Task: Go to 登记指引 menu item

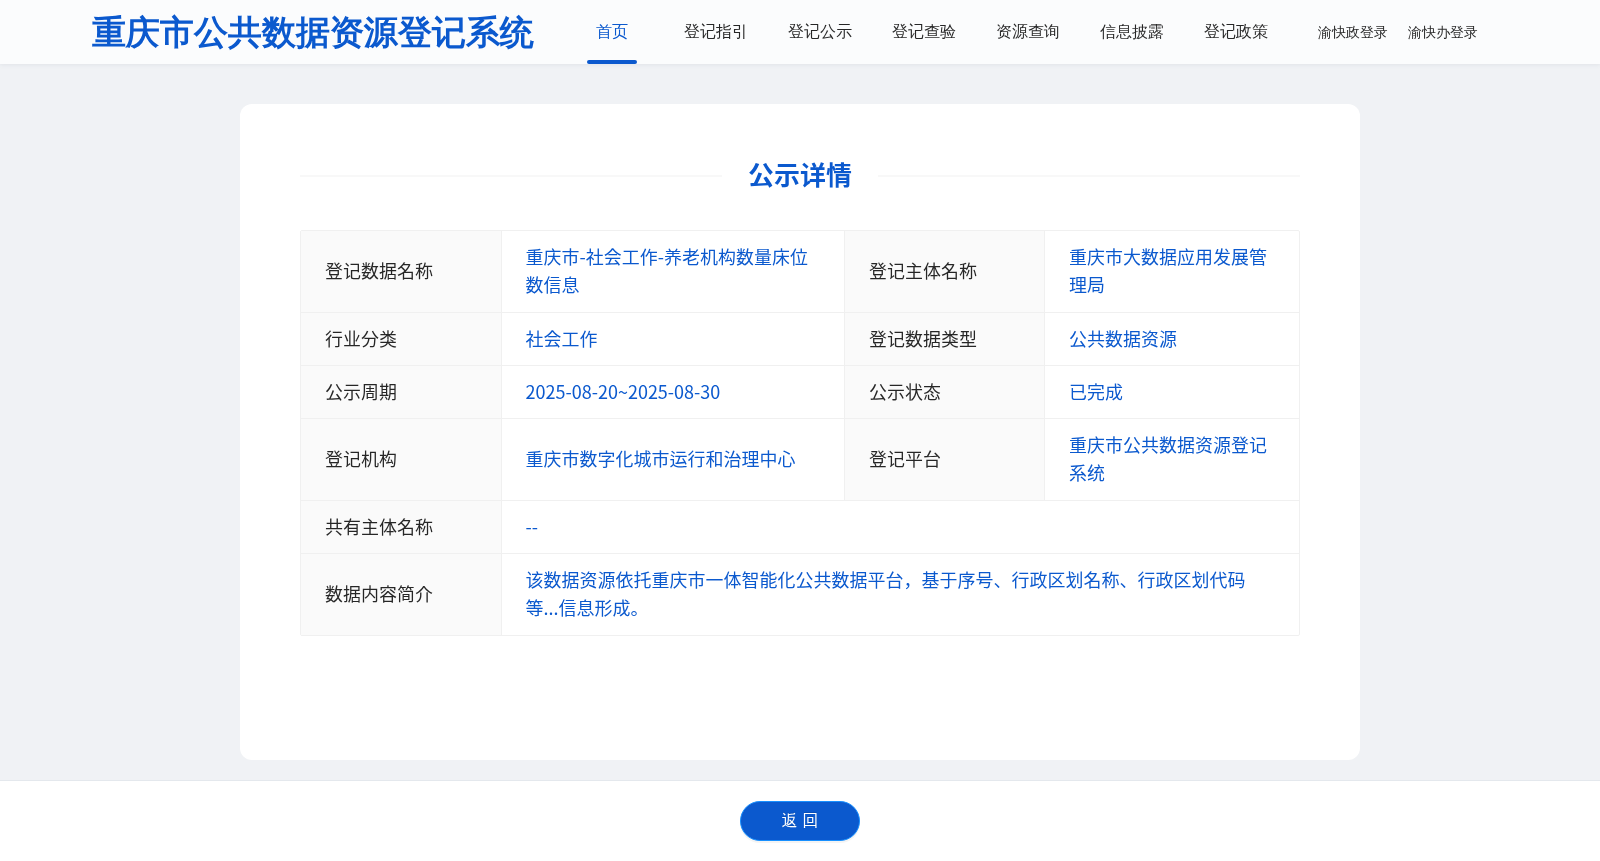Action: (715, 32)
